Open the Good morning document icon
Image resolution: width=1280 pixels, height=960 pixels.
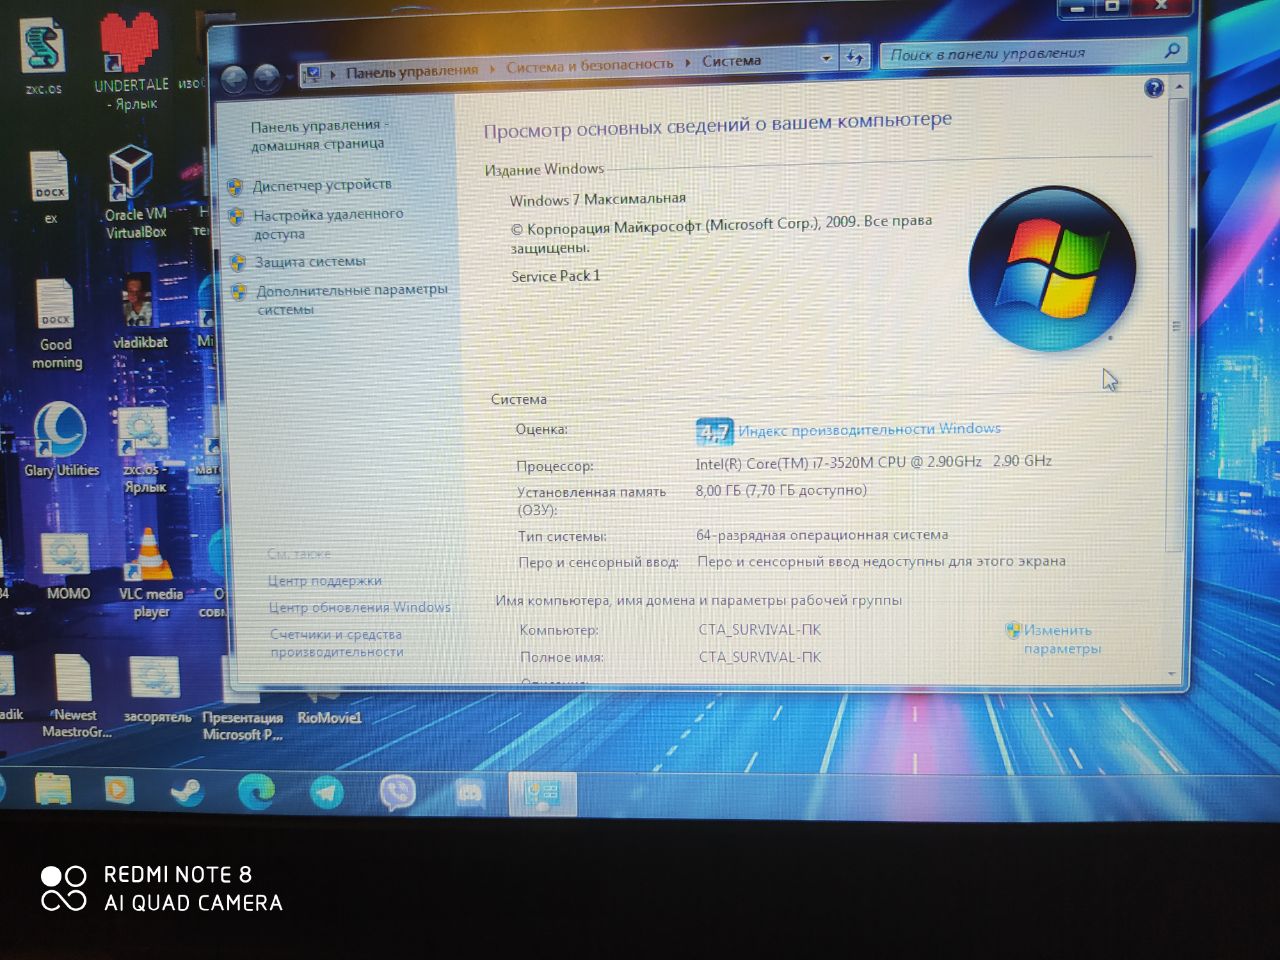click(56, 325)
